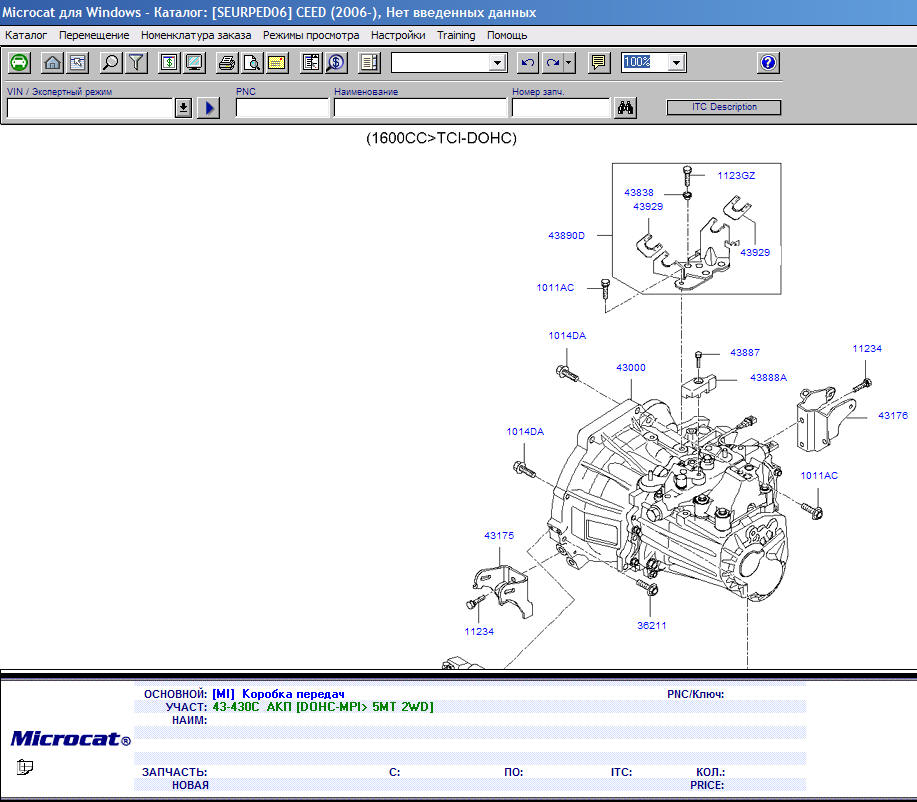Open the section index map icon
The width and height of the screenshot is (917, 802).
click(x=78, y=63)
